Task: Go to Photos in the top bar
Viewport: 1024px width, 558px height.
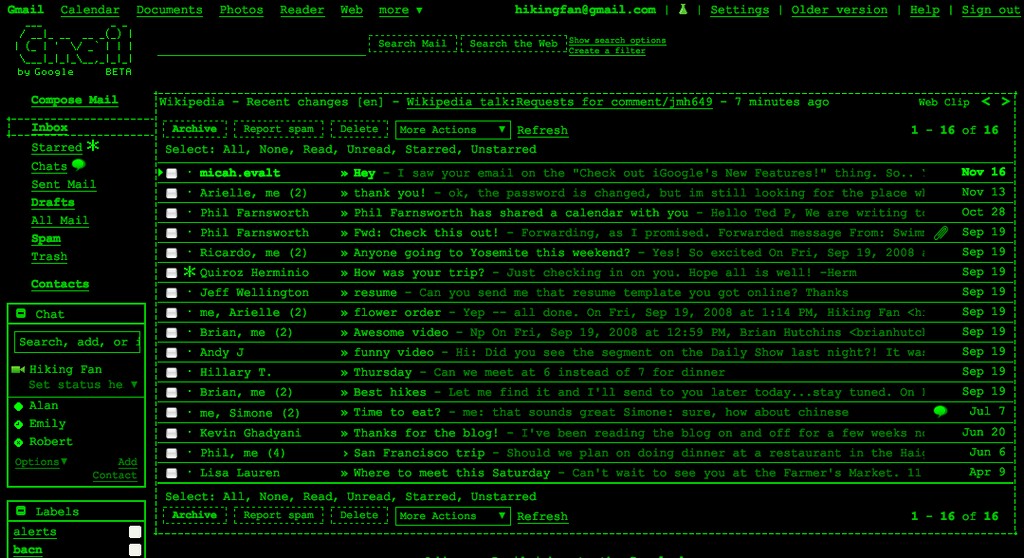Action: 241,10
